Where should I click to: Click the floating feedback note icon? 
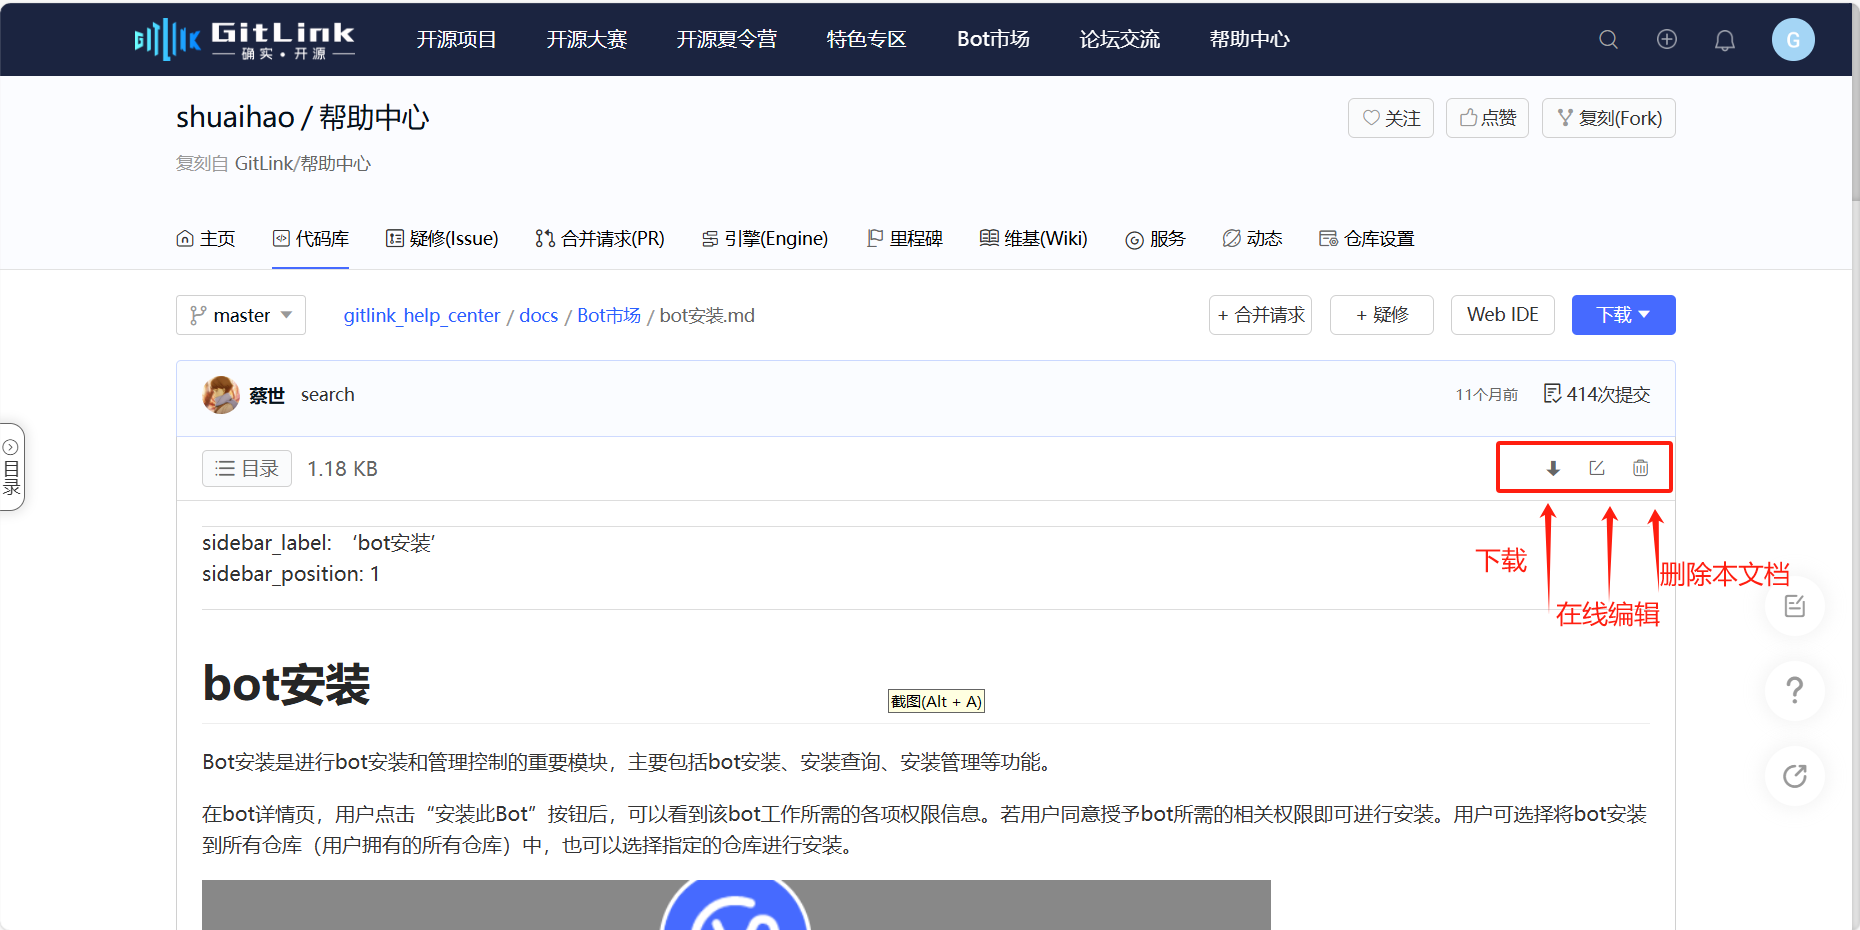(x=1795, y=606)
